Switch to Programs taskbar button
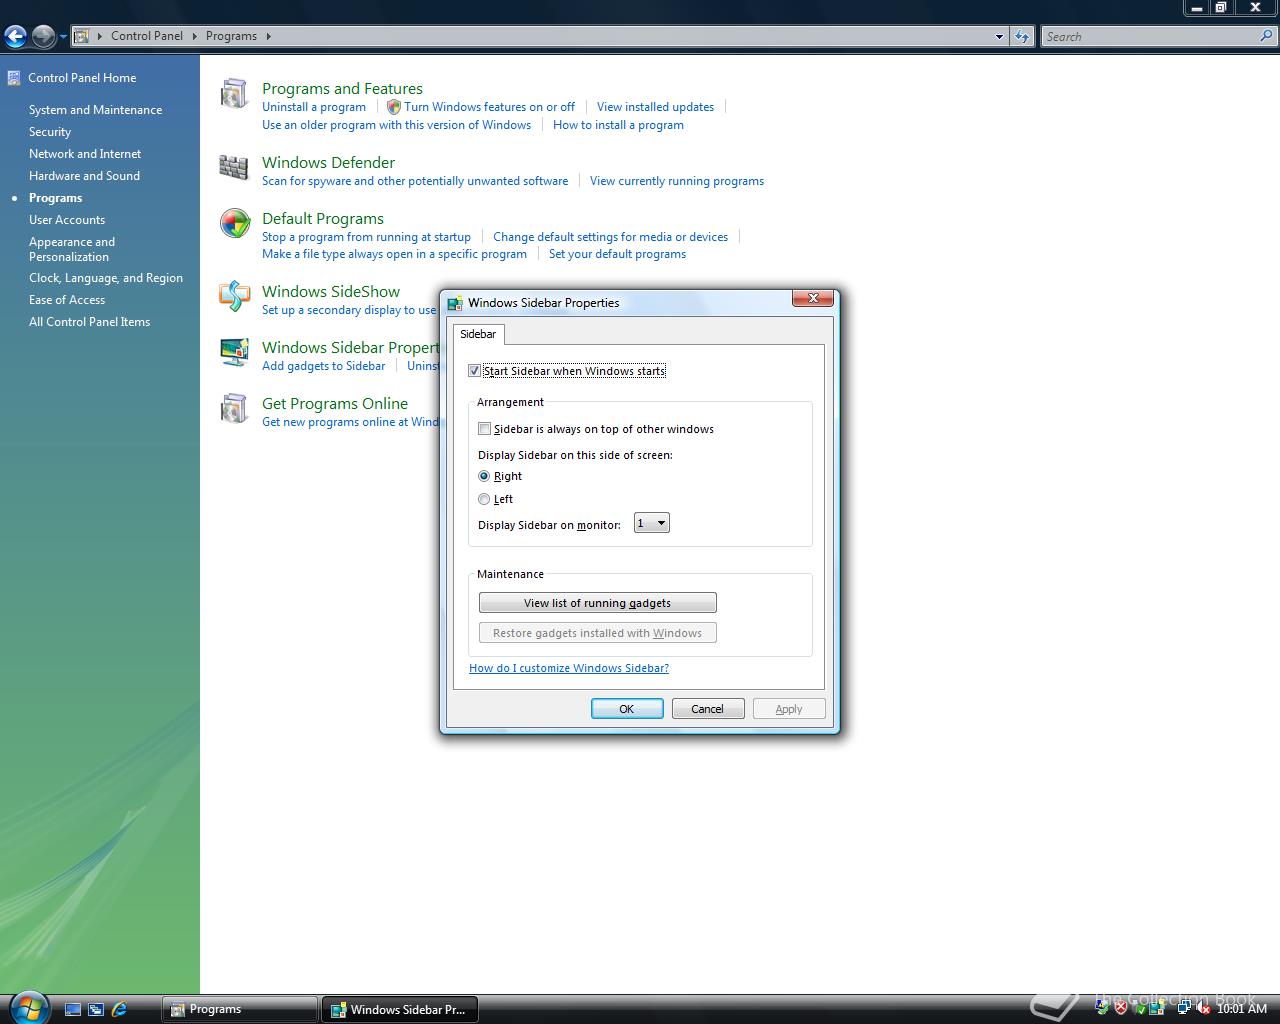 click(239, 1009)
